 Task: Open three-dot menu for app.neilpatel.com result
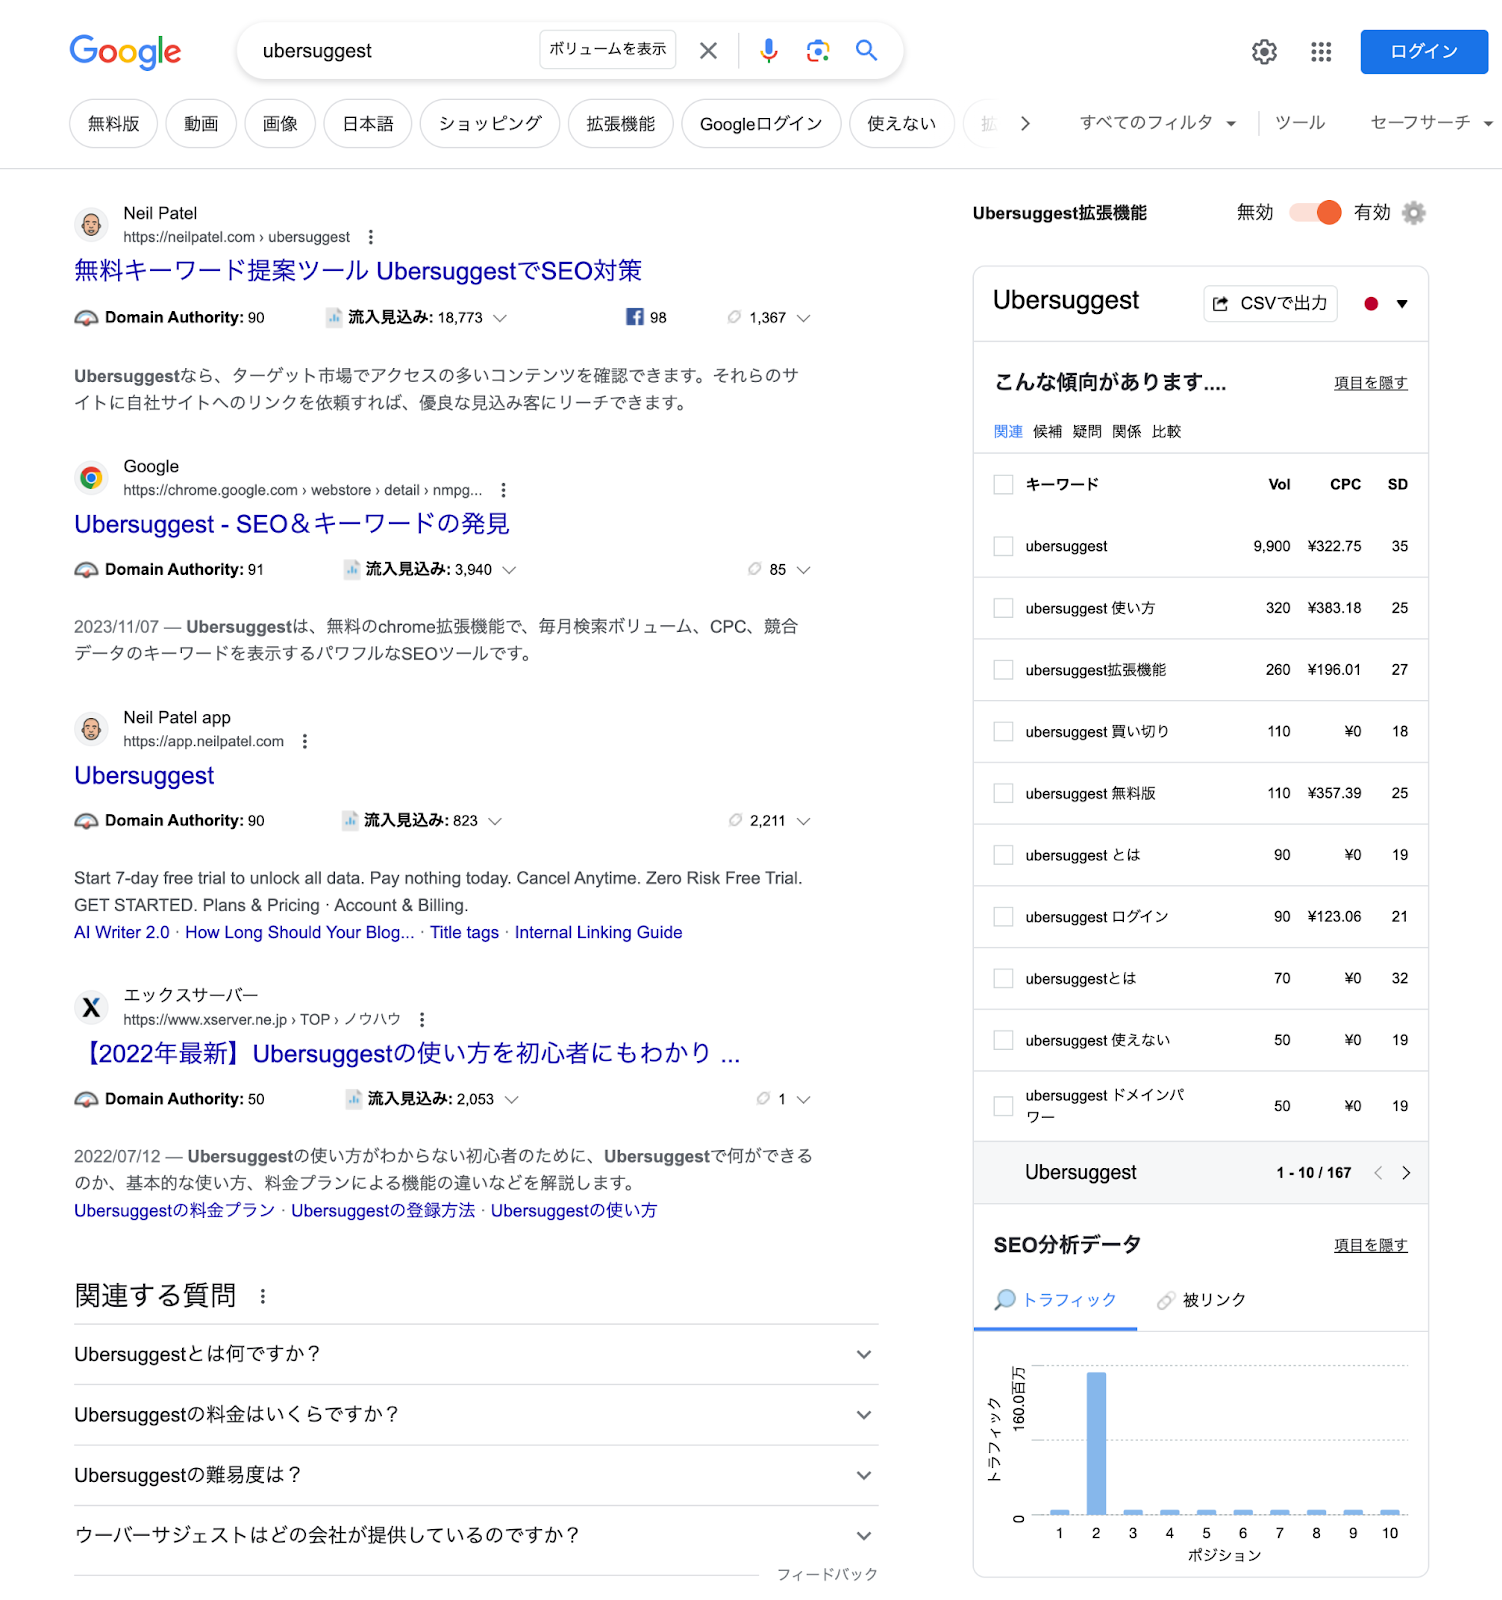coord(305,741)
